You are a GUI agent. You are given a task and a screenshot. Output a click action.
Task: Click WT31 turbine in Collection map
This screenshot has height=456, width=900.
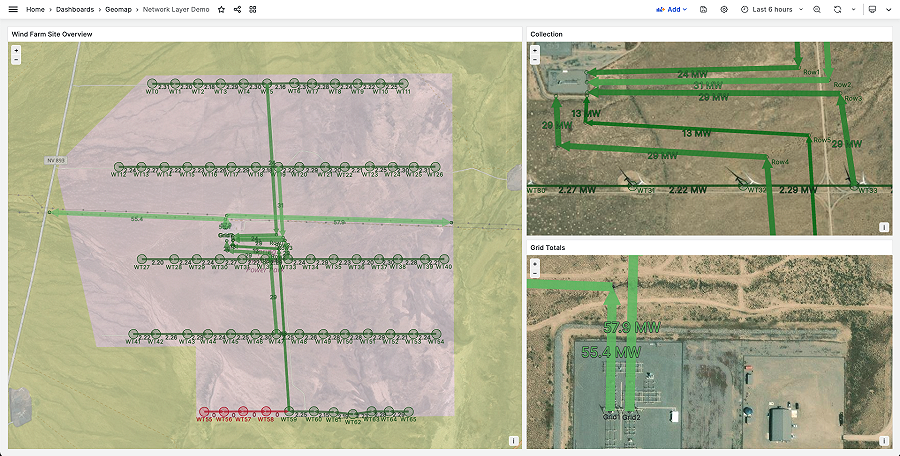(x=632, y=186)
